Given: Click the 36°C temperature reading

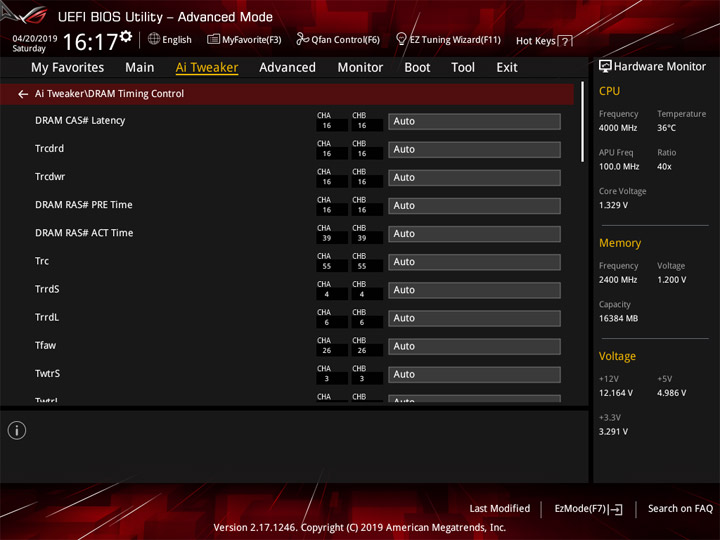Looking at the screenshot, I should coord(666,128).
